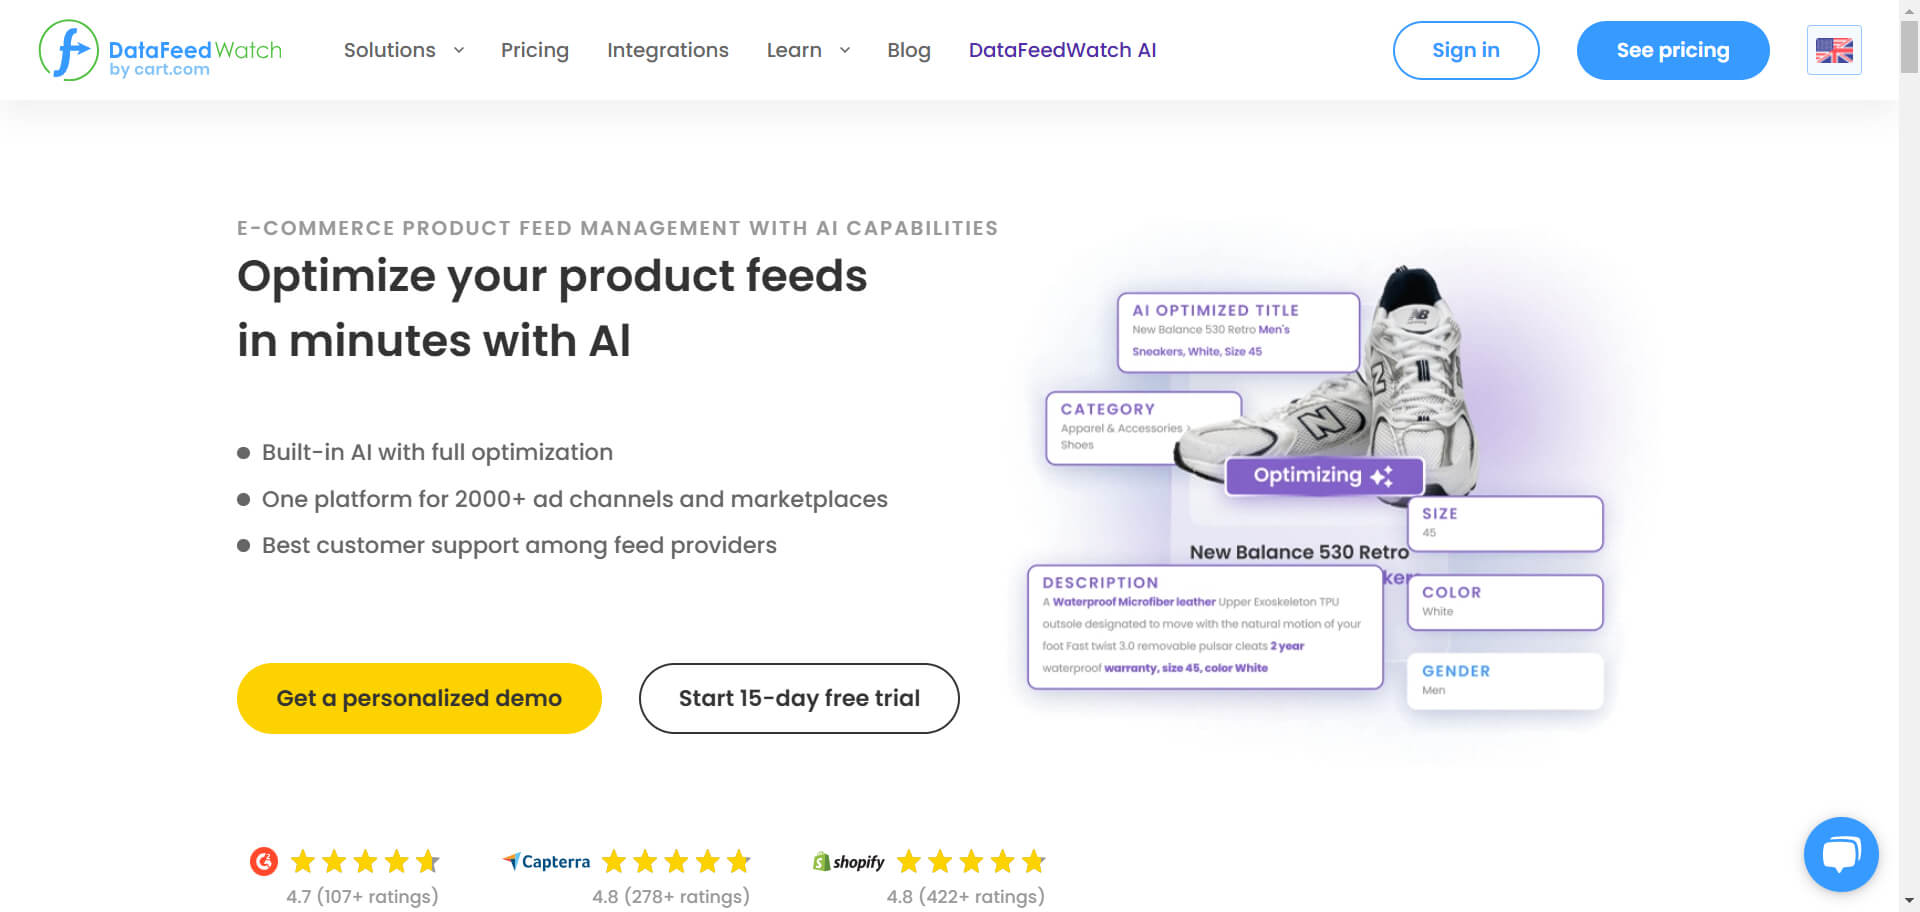Open the live chat bubble

pos(1841,854)
